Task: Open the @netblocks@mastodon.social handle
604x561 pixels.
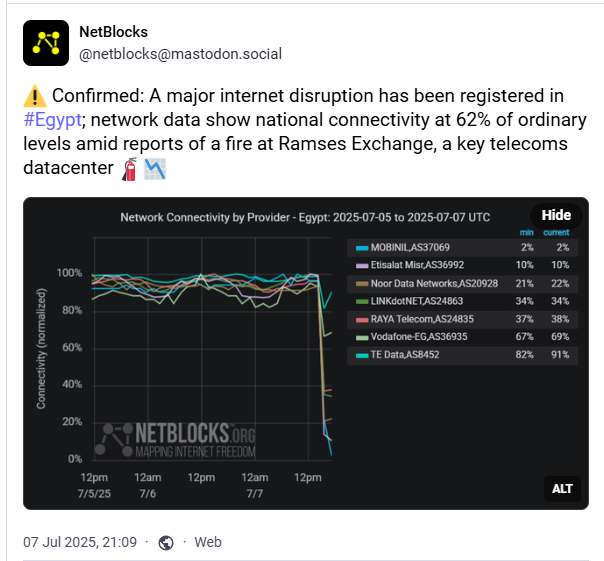Action: 180,54
